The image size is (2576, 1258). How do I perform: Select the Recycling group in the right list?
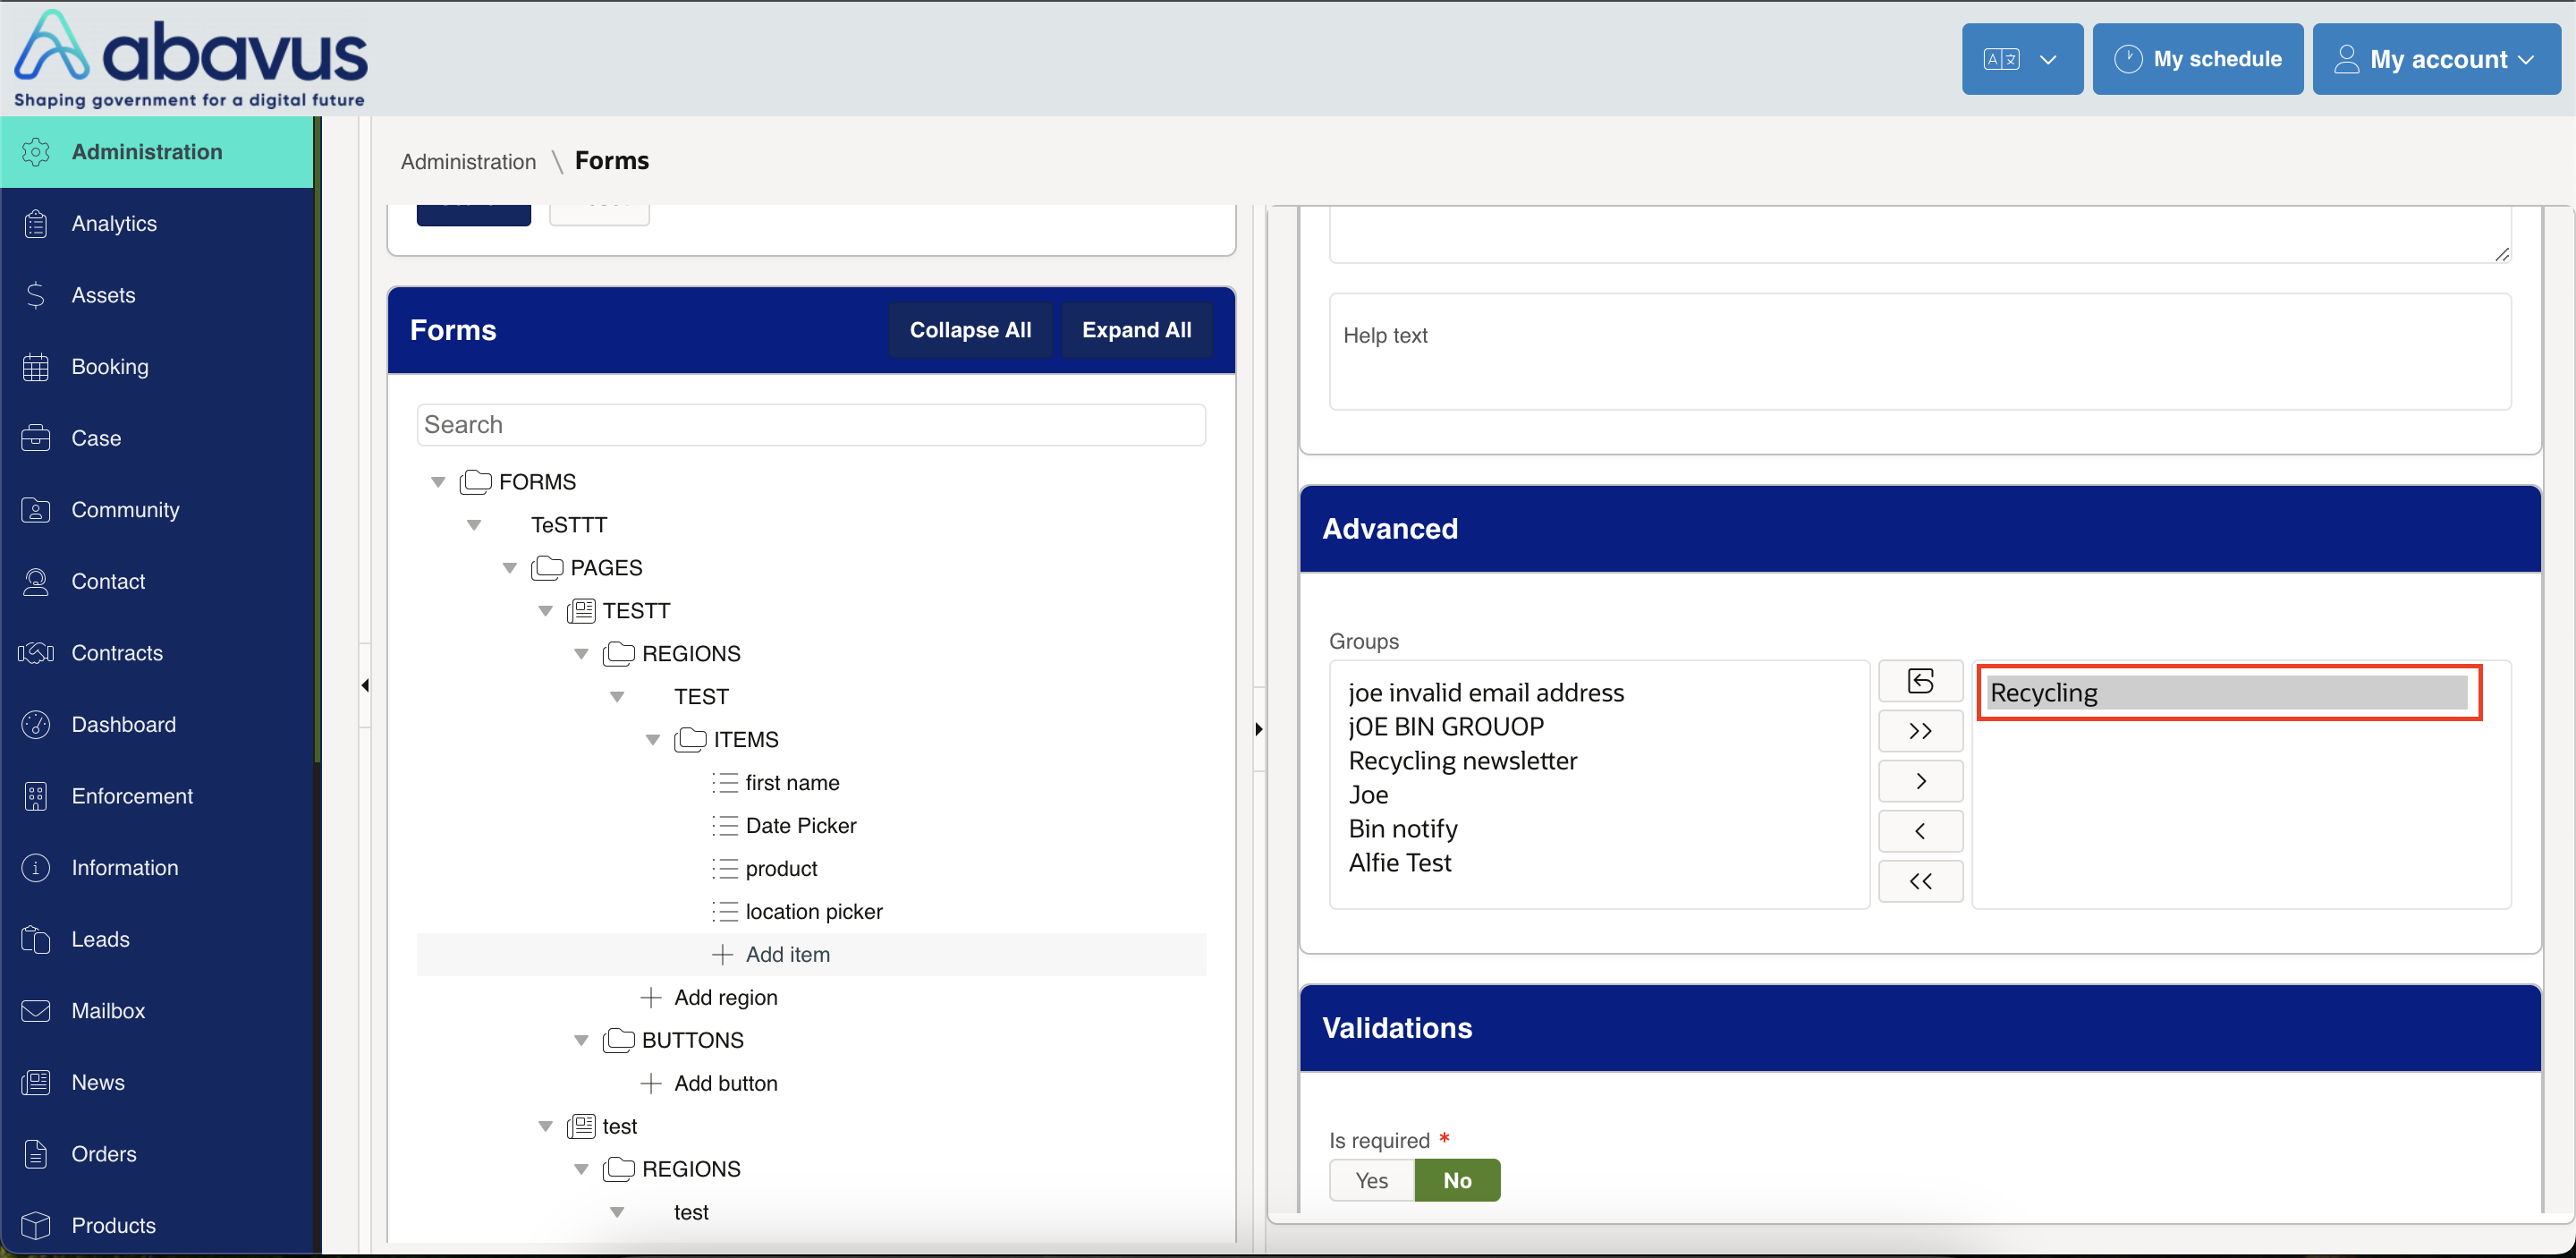[2228, 692]
